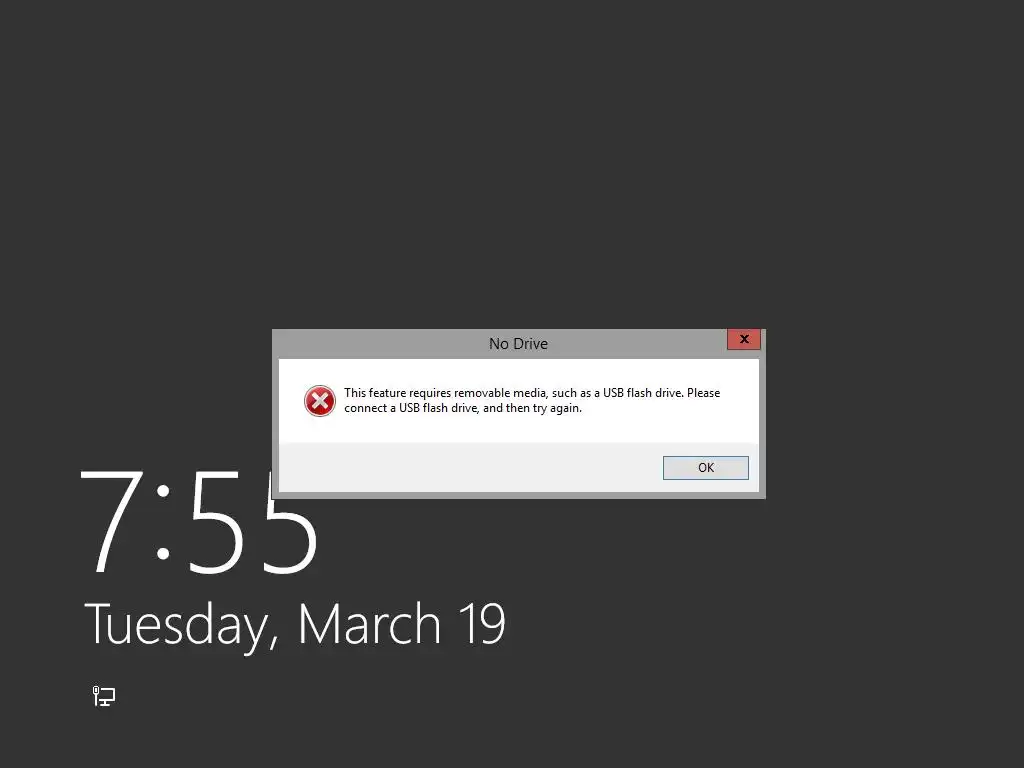Viewport: 1024px width, 768px height.
Task: Click the colon in the 7:55 clock
Action: (163, 521)
